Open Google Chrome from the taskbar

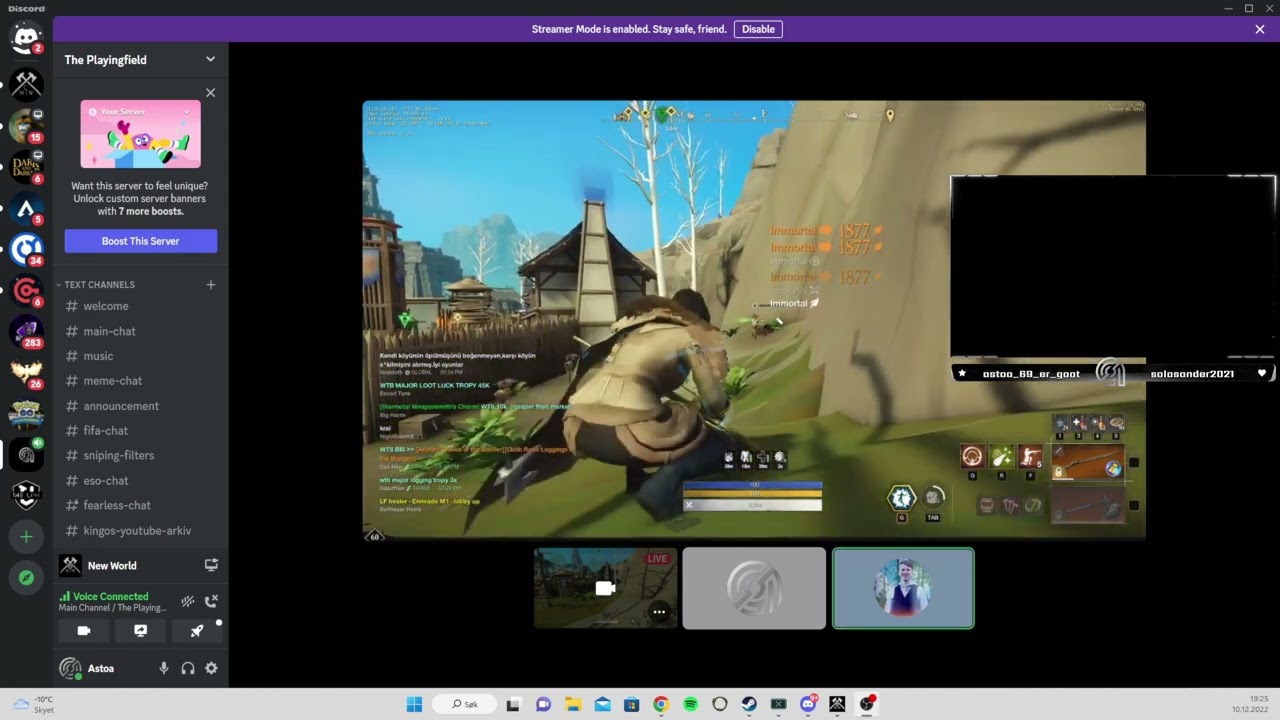(661, 704)
